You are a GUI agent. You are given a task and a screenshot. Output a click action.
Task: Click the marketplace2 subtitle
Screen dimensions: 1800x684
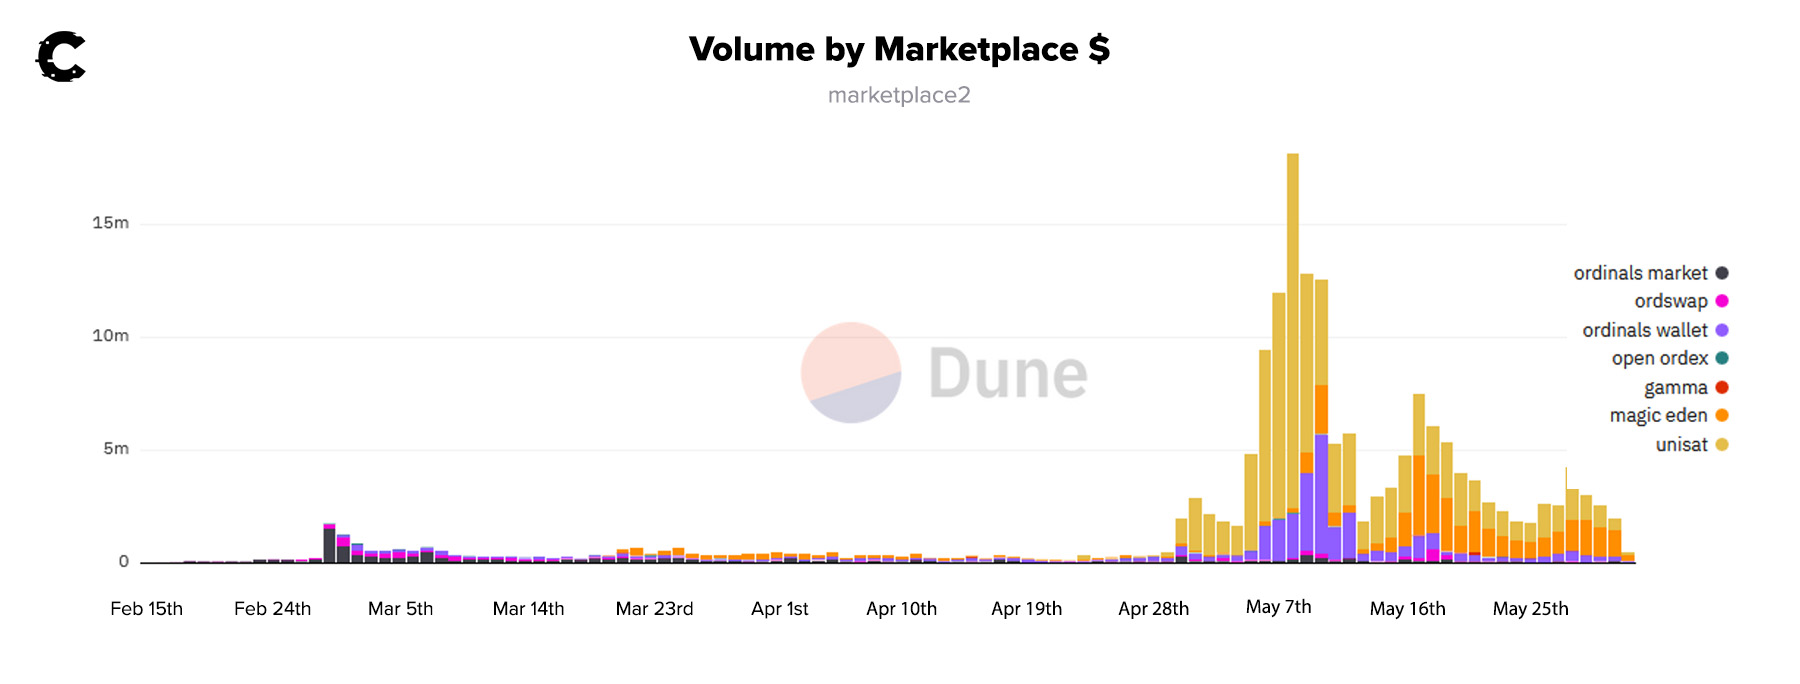tap(899, 95)
